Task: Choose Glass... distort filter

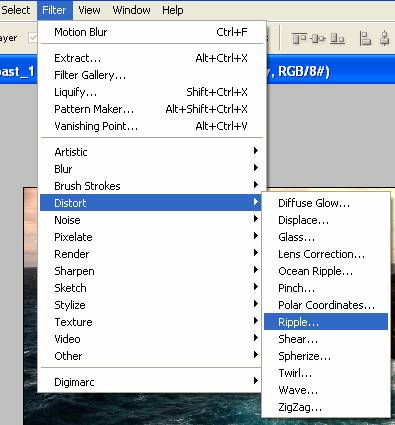Action: pyautogui.click(x=326, y=237)
